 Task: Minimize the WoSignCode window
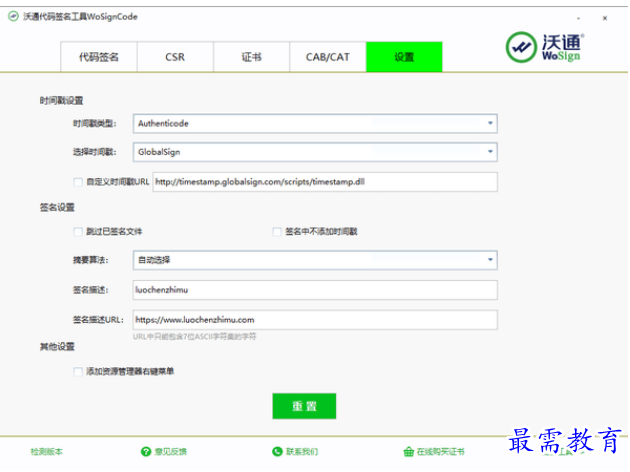(x=579, y=18)
